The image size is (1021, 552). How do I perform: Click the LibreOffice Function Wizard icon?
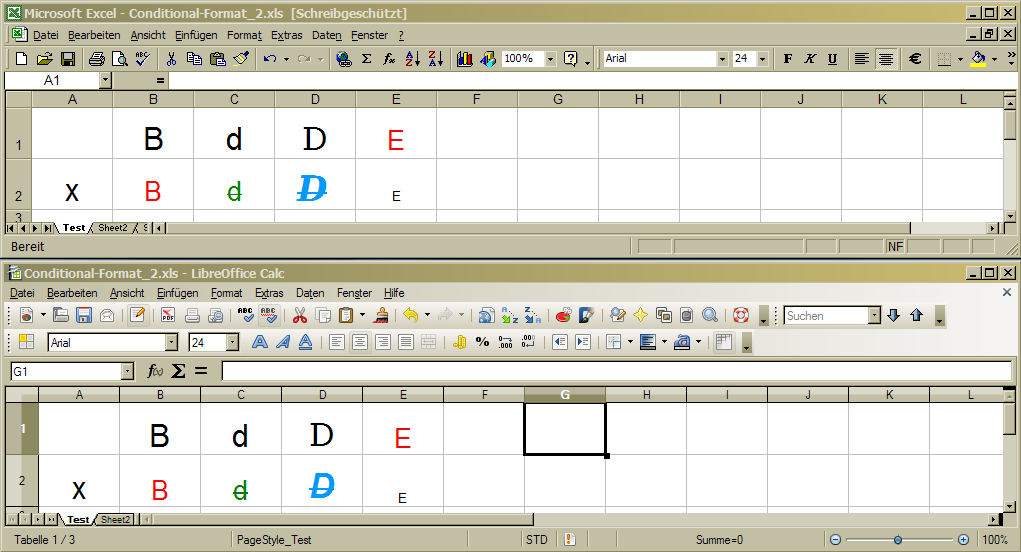[x=155, y=371]
